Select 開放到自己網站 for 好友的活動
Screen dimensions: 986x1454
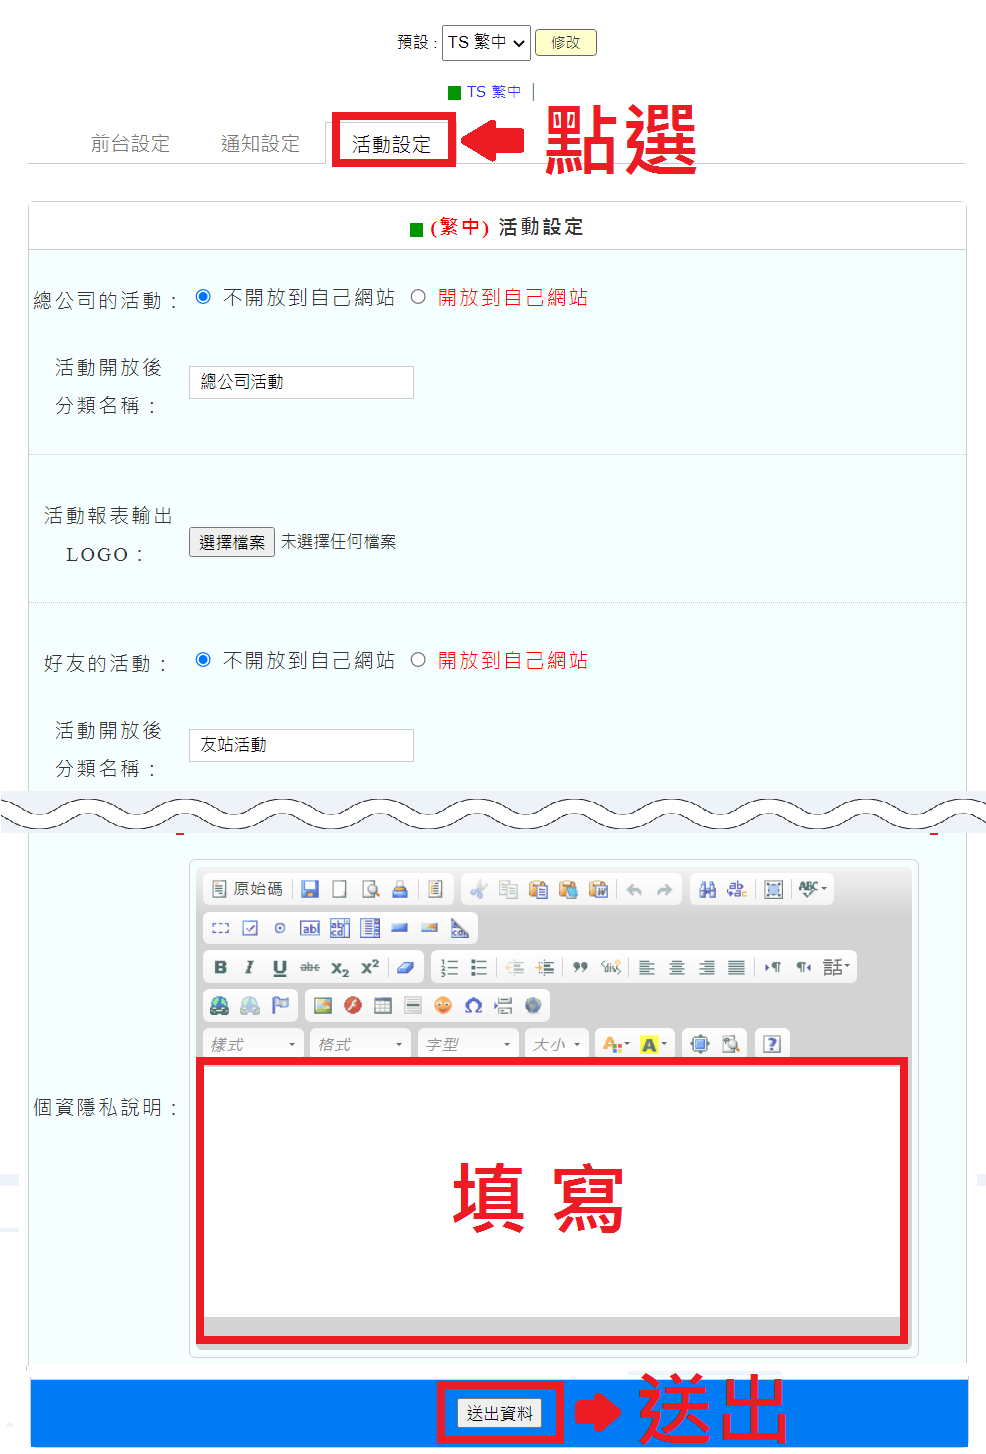tap(418, 660)
